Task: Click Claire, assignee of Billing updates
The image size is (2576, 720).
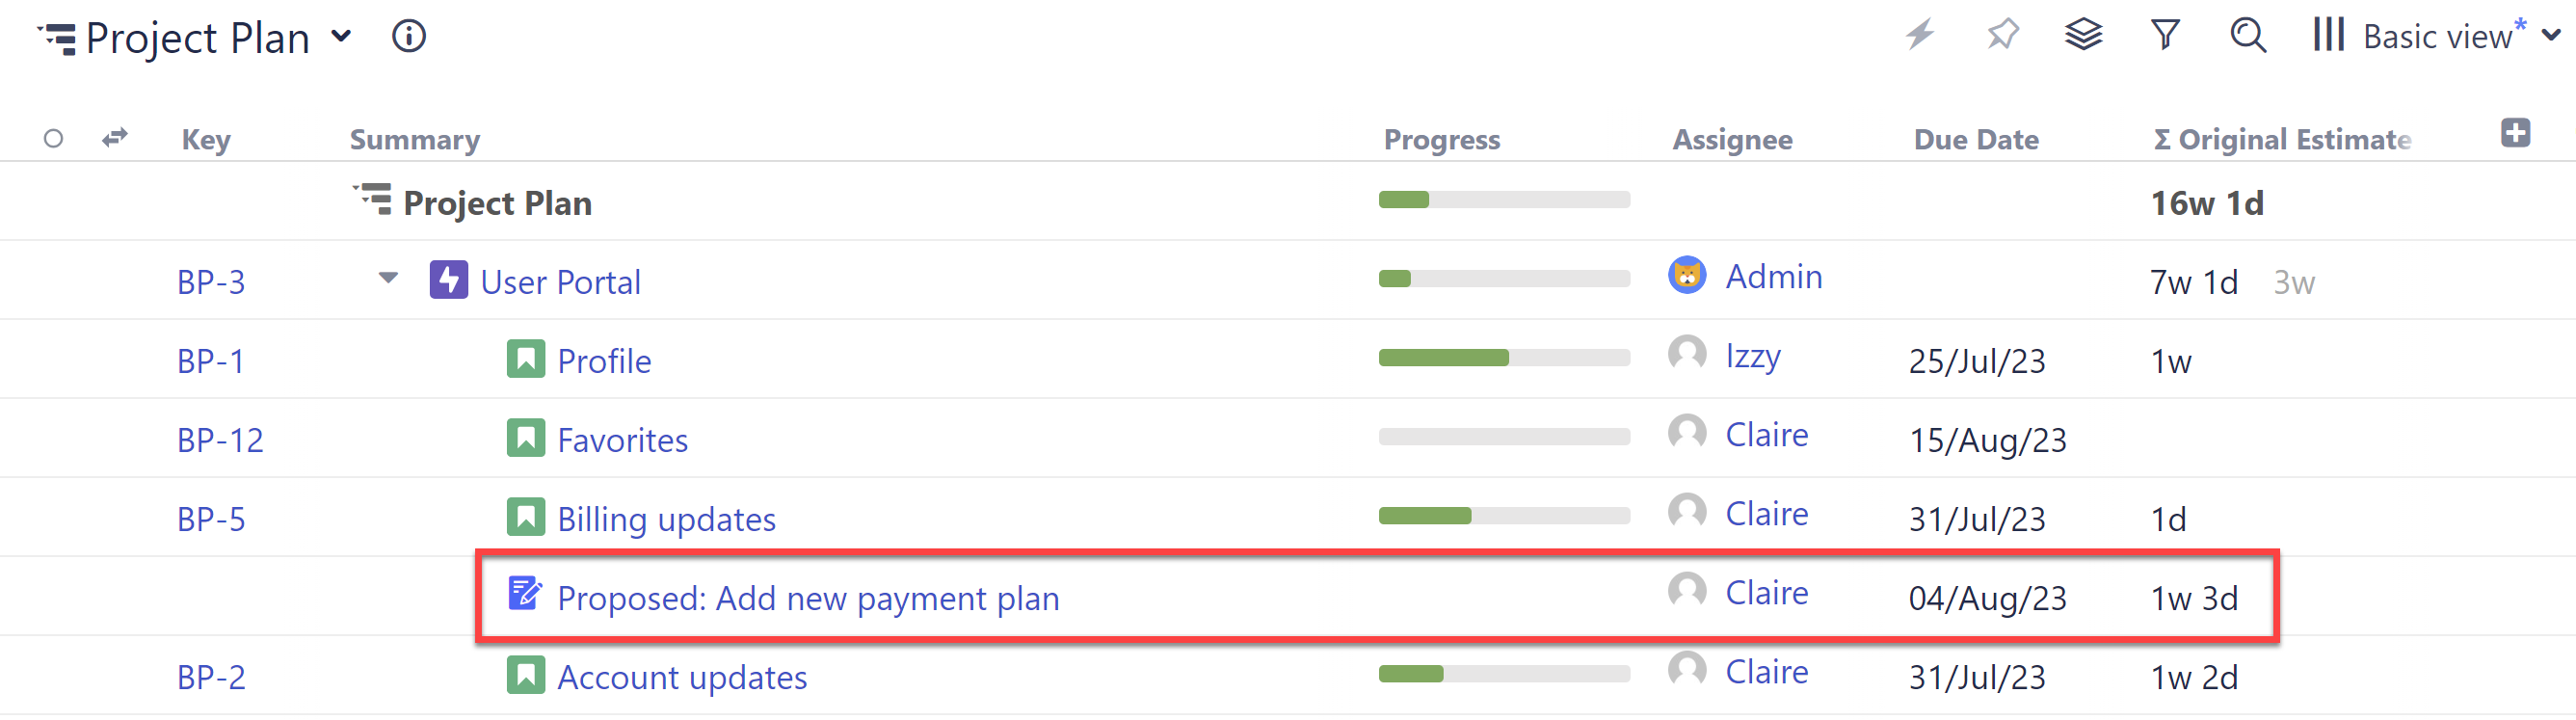Action: 1766,512
